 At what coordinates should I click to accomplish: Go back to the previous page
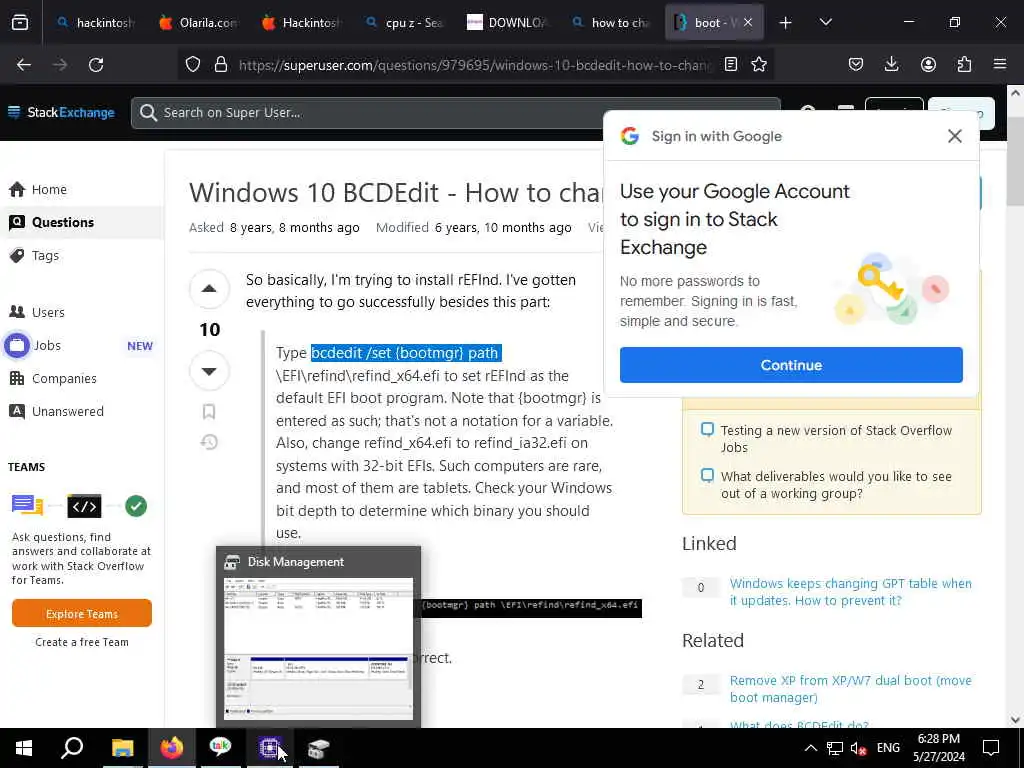pos(24,64)
